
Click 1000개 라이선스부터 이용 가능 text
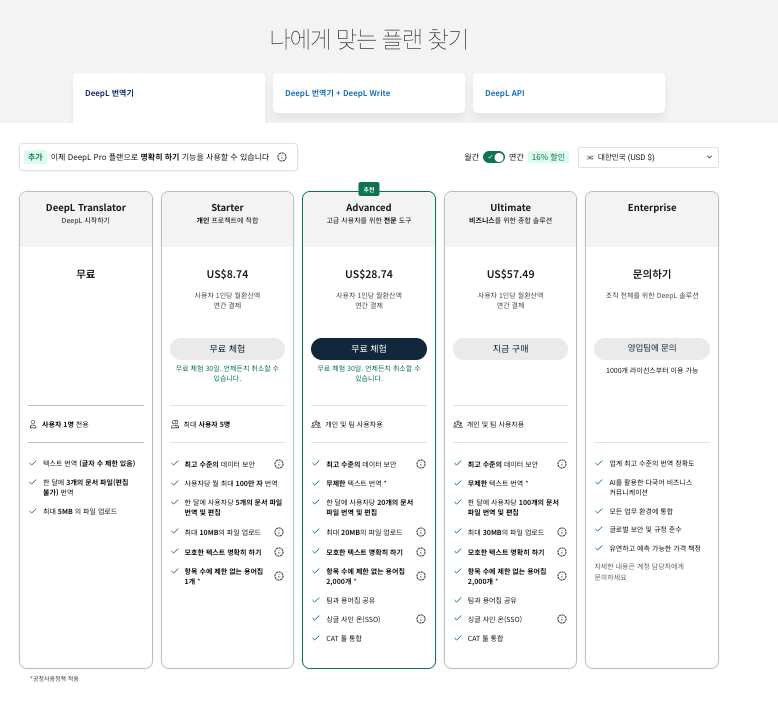(x=652, y=370)
